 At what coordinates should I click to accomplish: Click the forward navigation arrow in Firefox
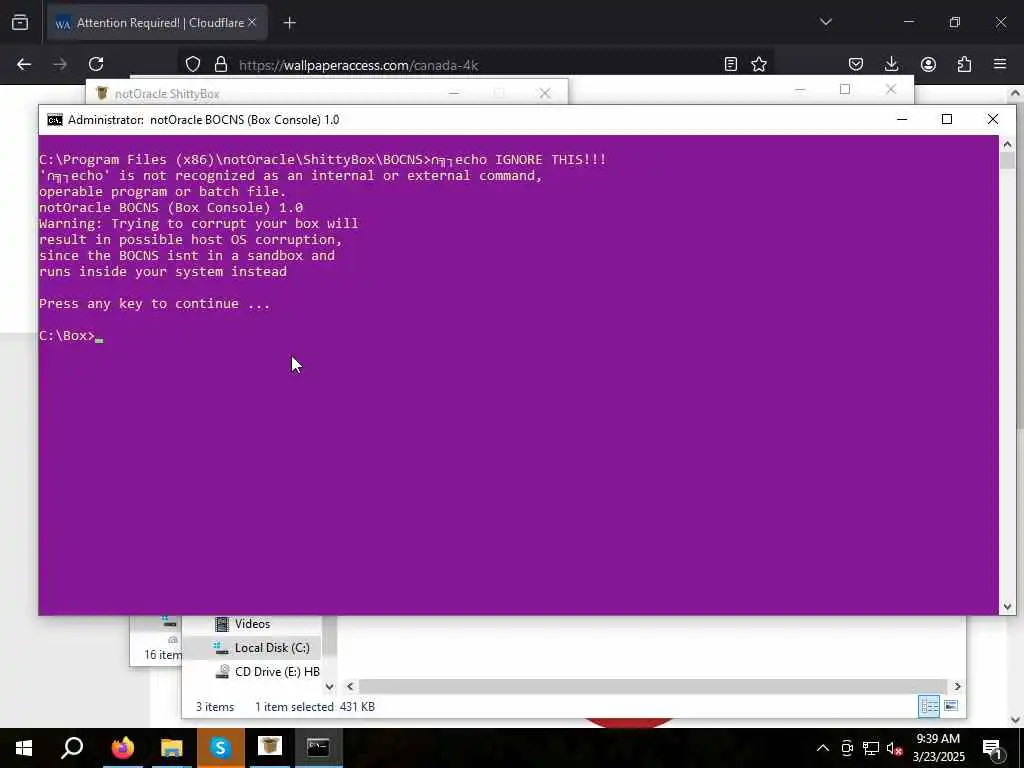tap(60, 64)
